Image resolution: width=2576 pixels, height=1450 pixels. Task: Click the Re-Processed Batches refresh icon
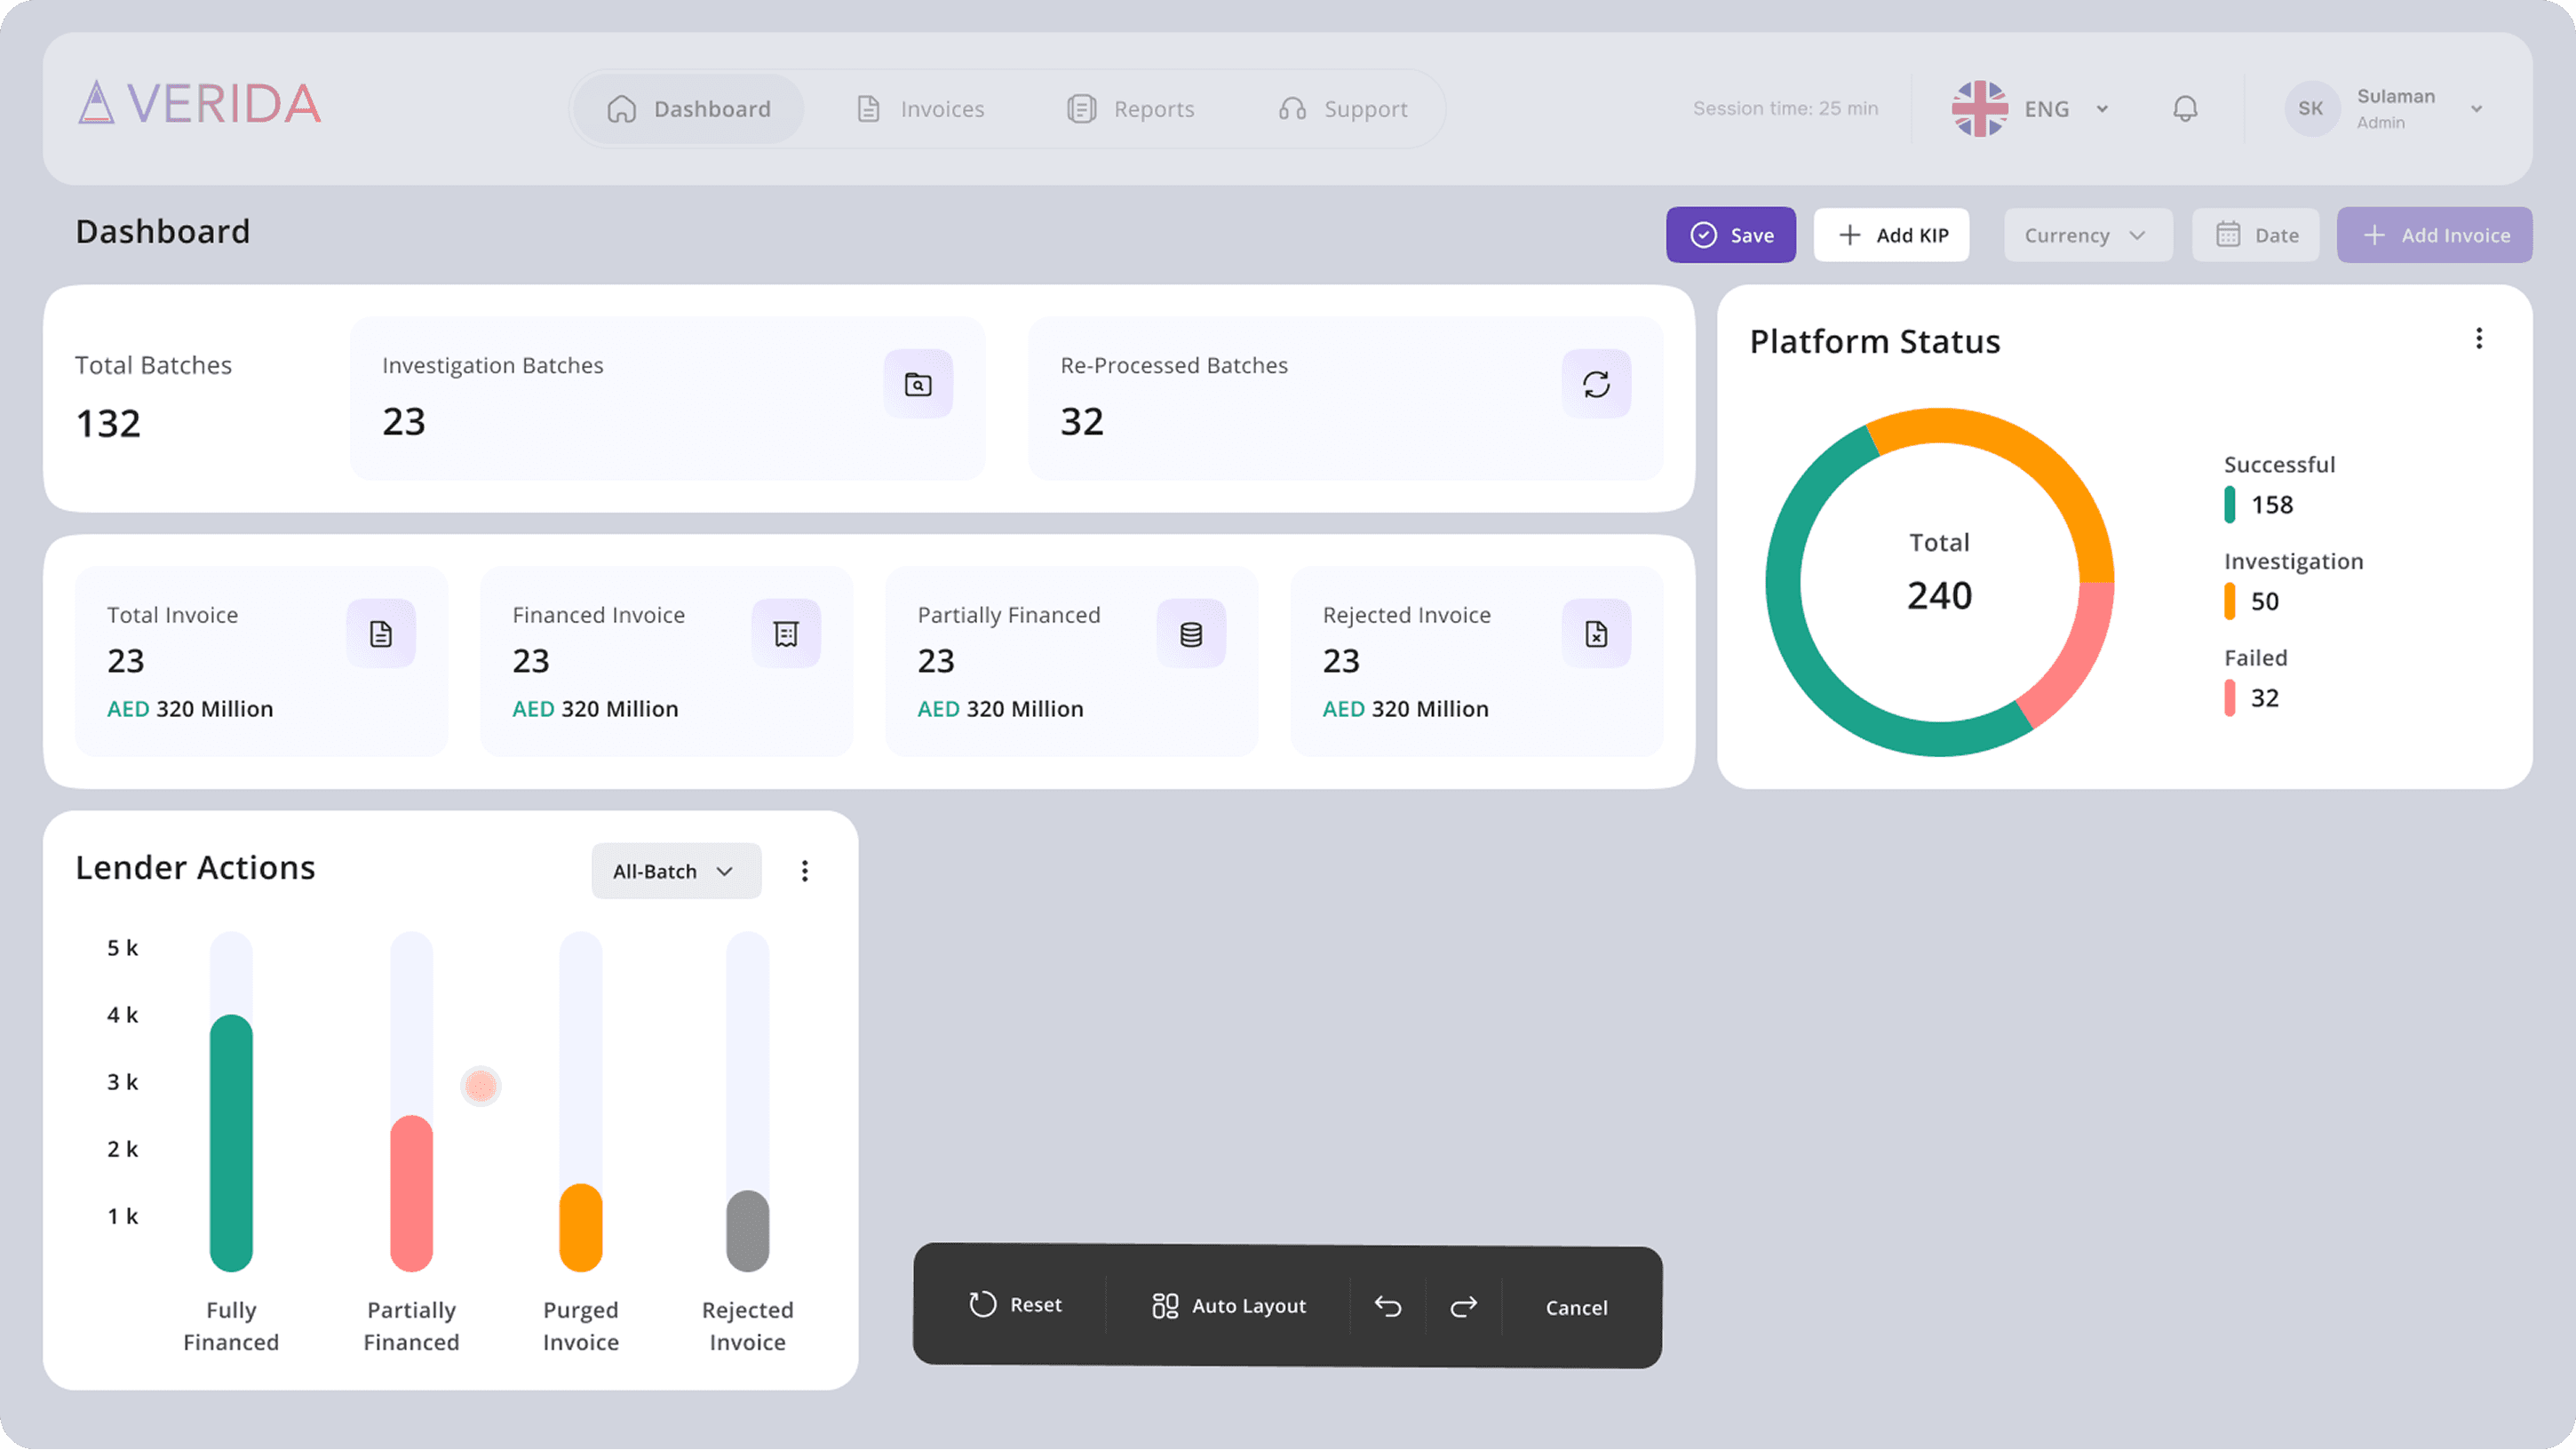(1596, 384)
